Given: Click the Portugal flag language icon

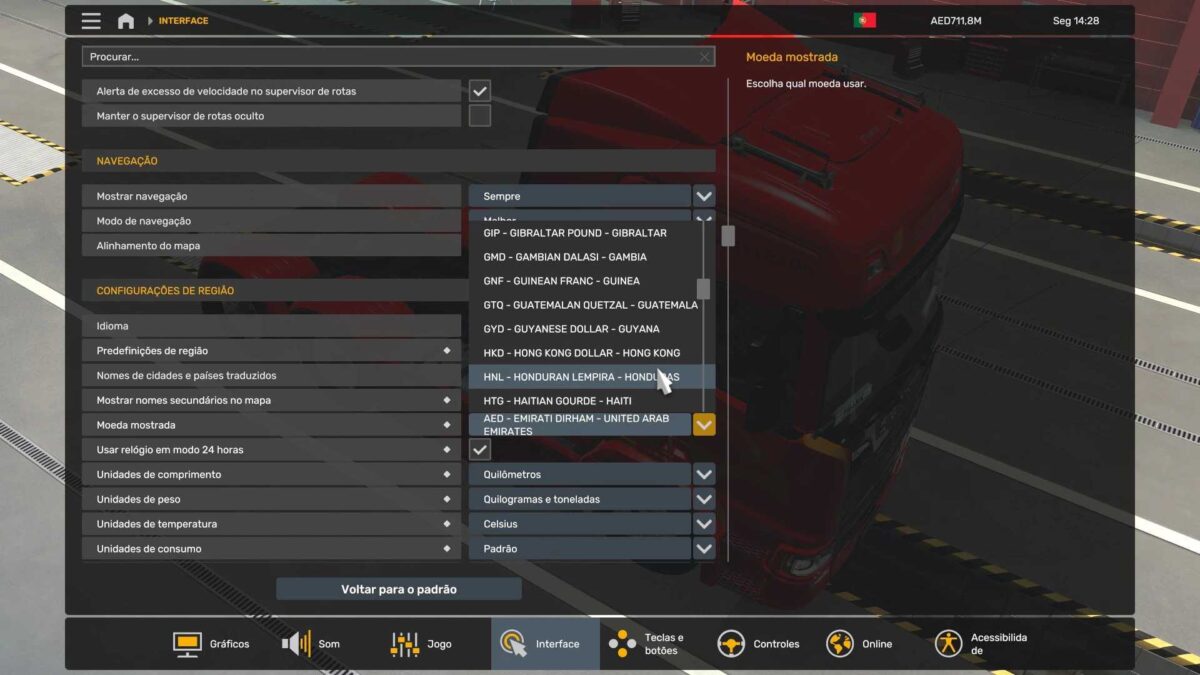Looking at the screenshot, I should pyautogui.click(x=864, y=21).
